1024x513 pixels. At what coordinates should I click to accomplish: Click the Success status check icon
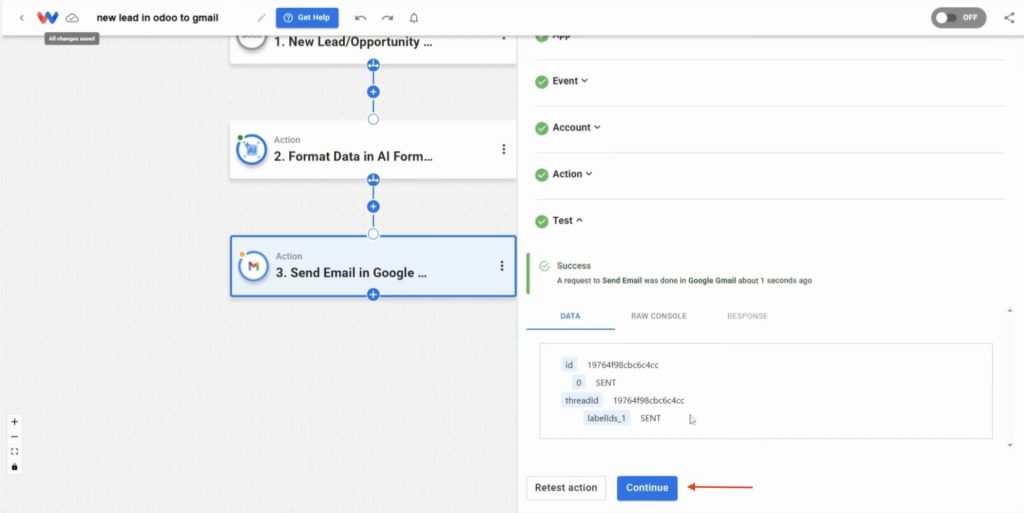544,266
